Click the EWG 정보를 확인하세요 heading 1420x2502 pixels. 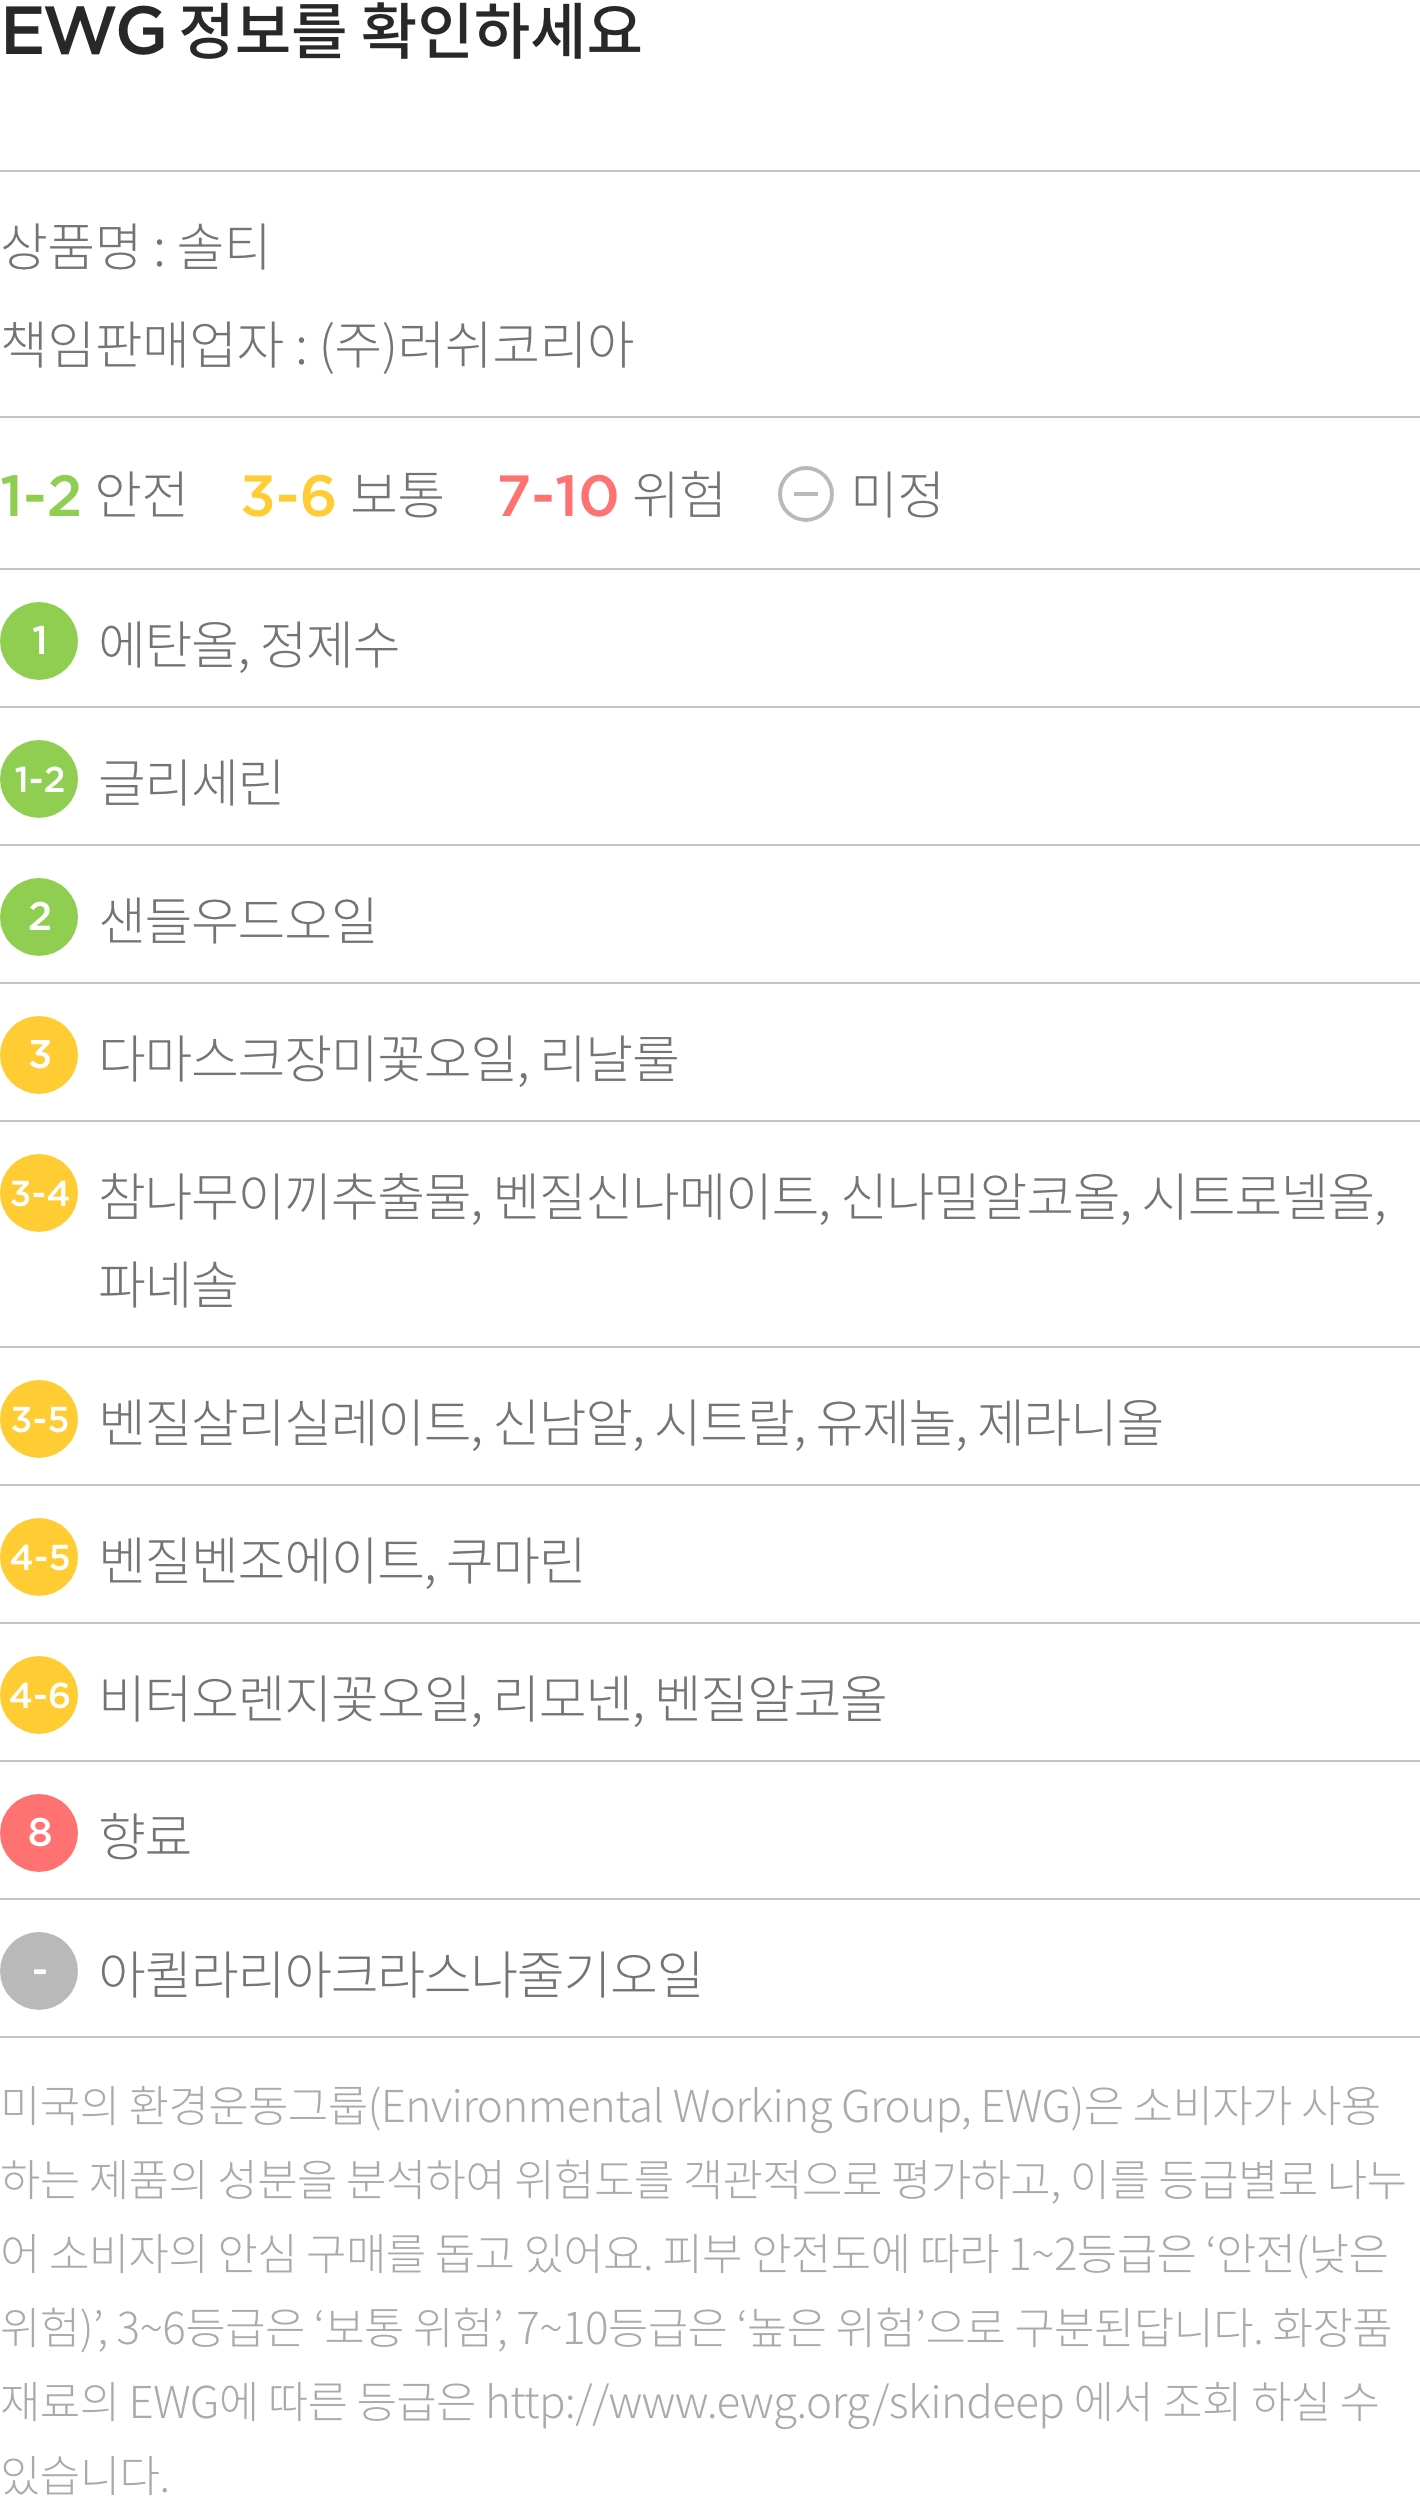tap(321, 30)
